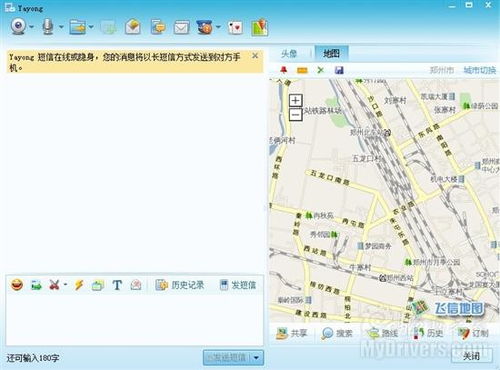500x370 pixels.
Task: Select the screenshot scissors tool
Action: [x=54, y=285]
